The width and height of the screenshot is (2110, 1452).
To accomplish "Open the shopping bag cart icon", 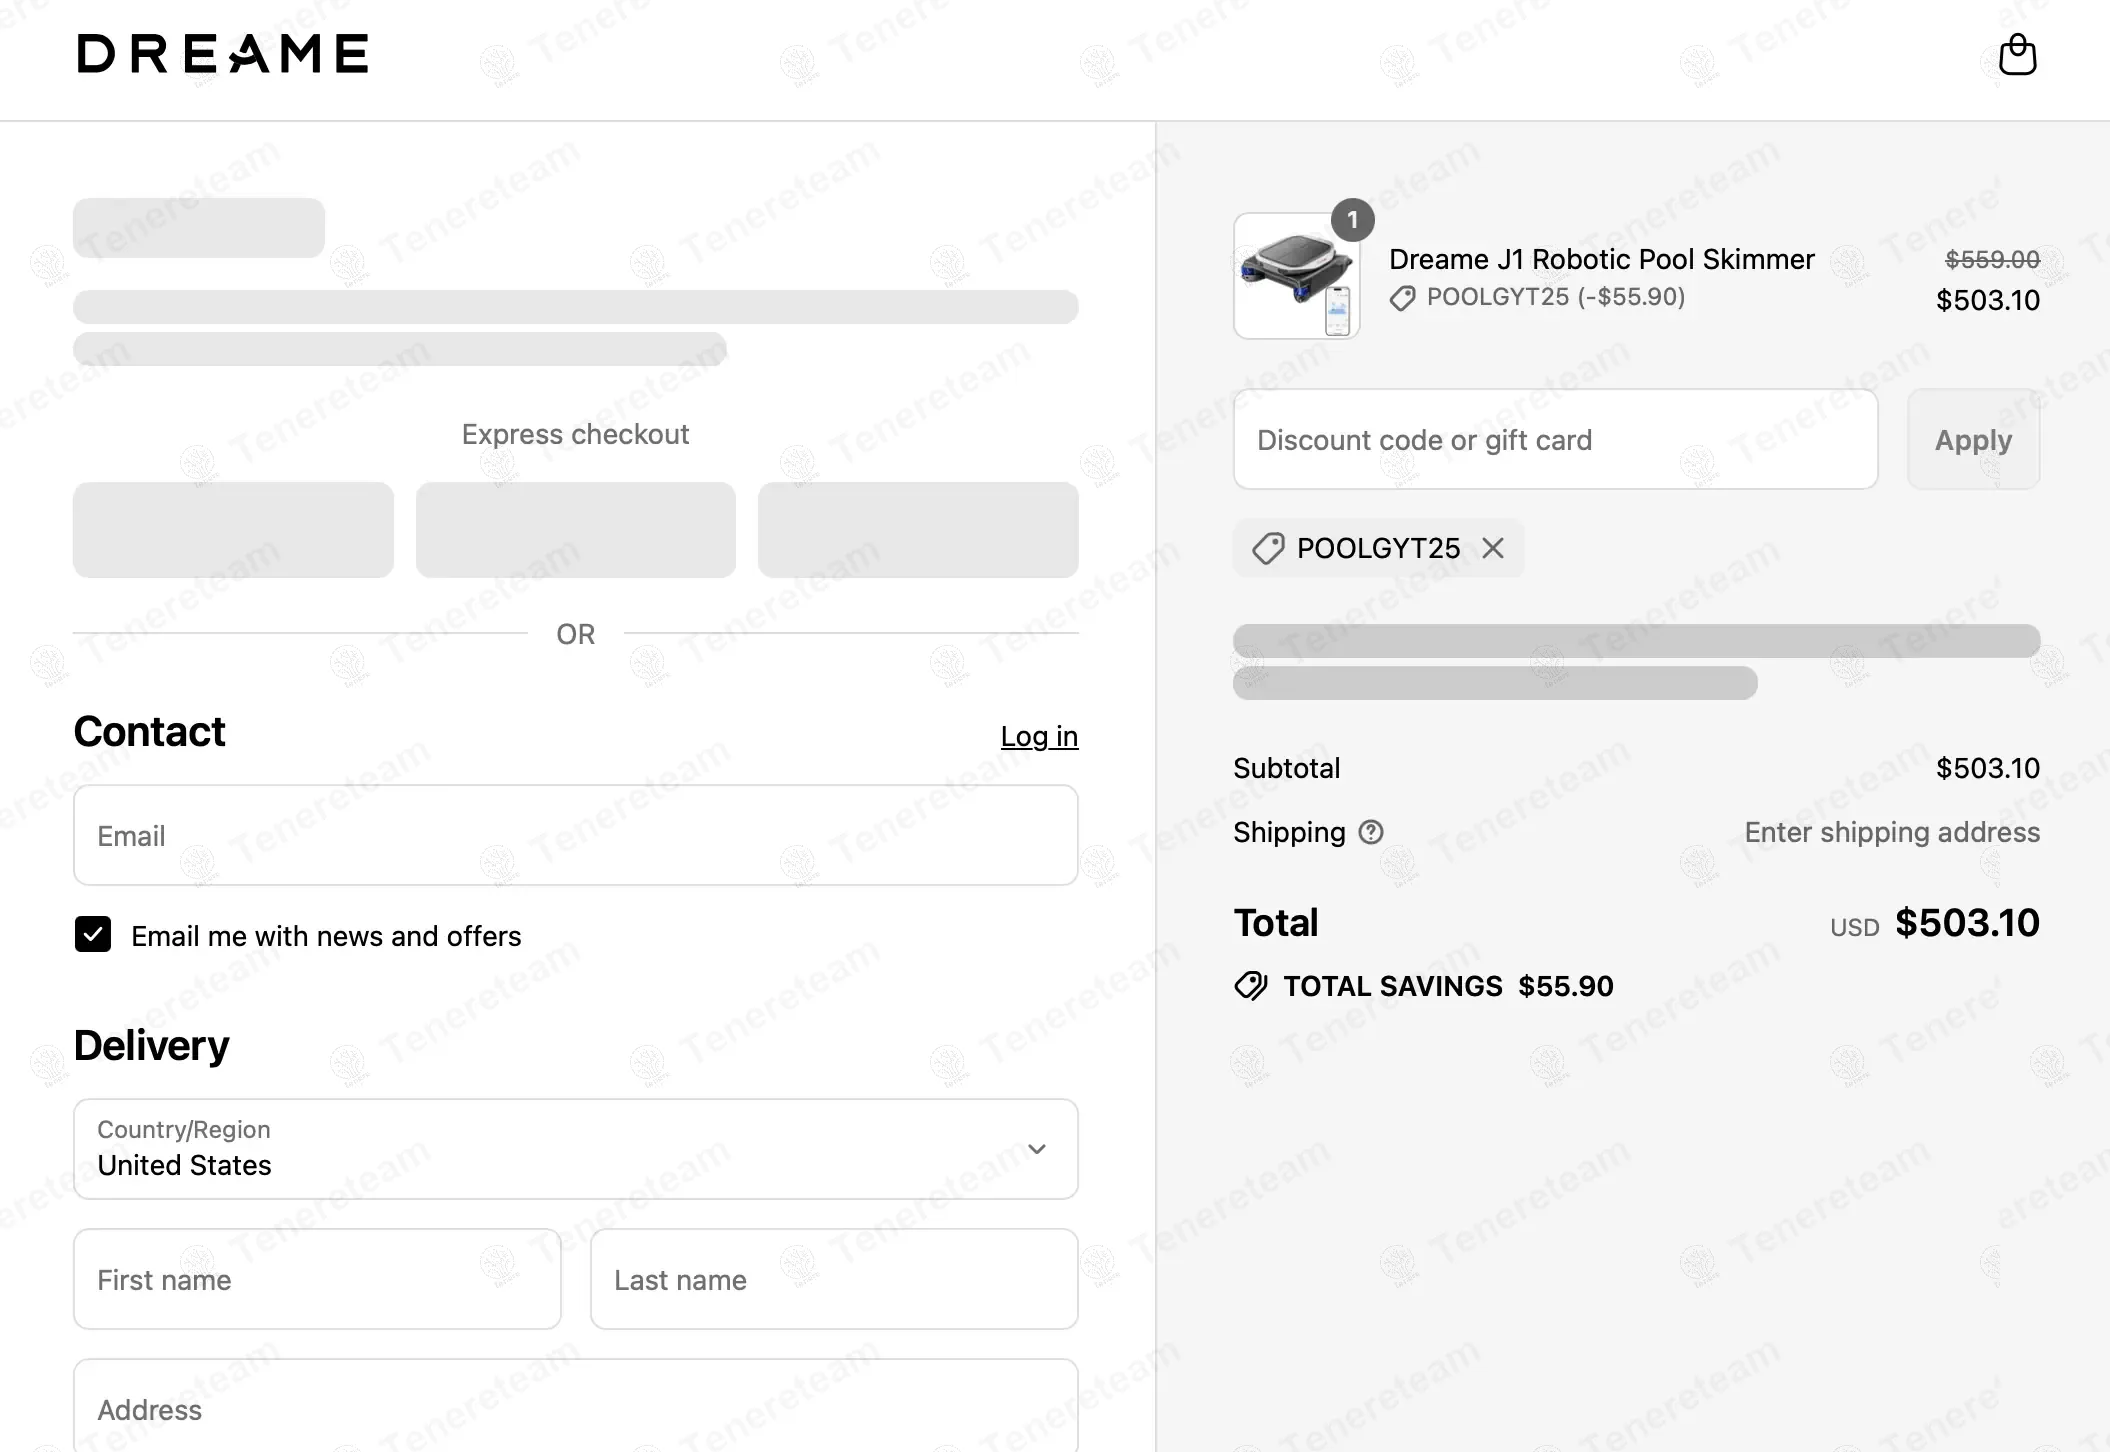I will (2017, 55).
